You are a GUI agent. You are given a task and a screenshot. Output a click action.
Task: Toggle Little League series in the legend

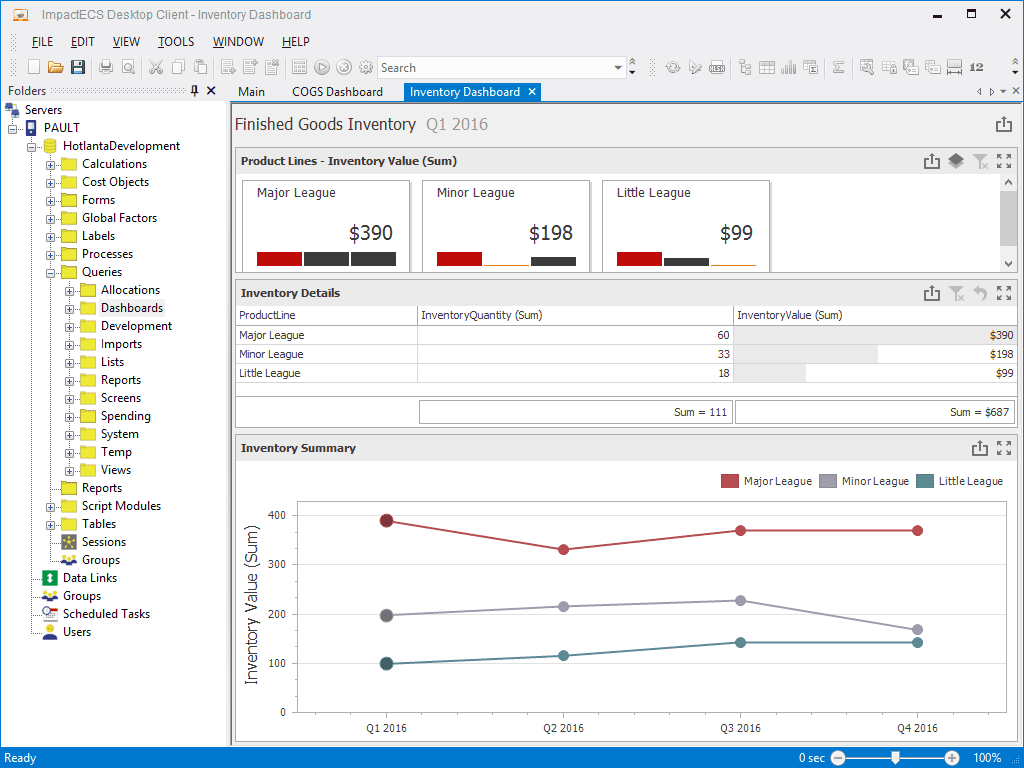click(959, 481)
